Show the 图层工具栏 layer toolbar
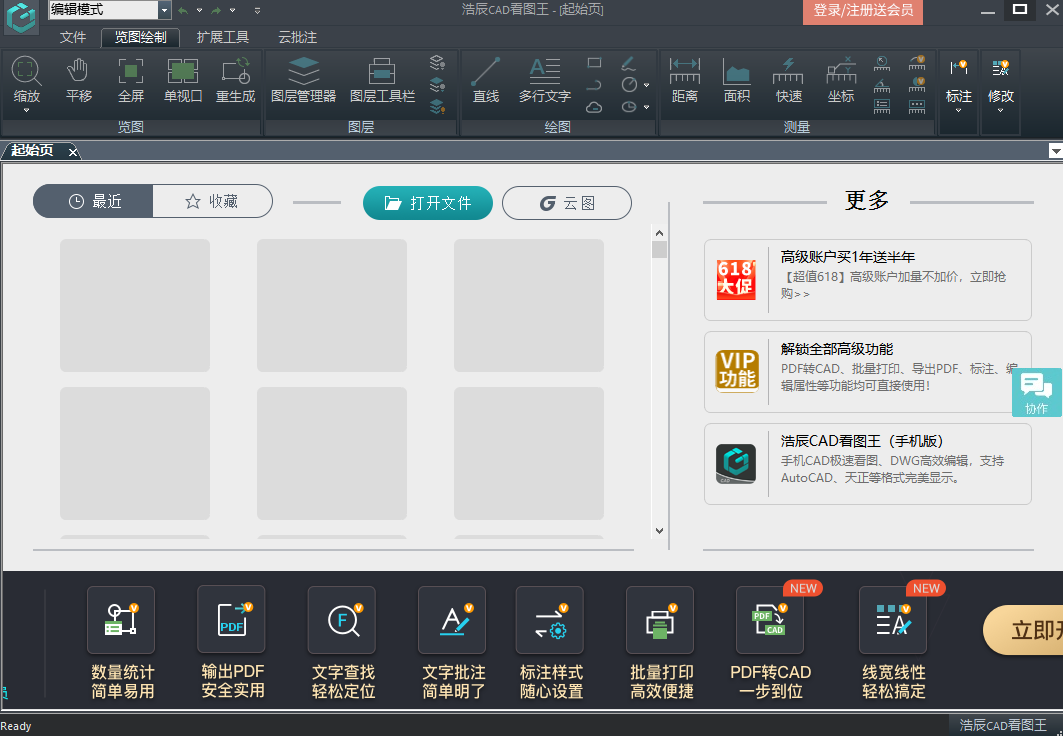 point(382,80)
